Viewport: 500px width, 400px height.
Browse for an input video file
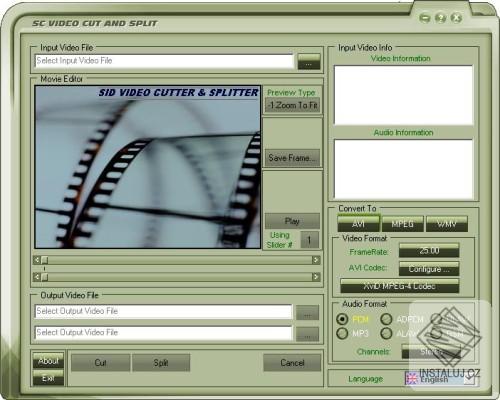[309, 62]
